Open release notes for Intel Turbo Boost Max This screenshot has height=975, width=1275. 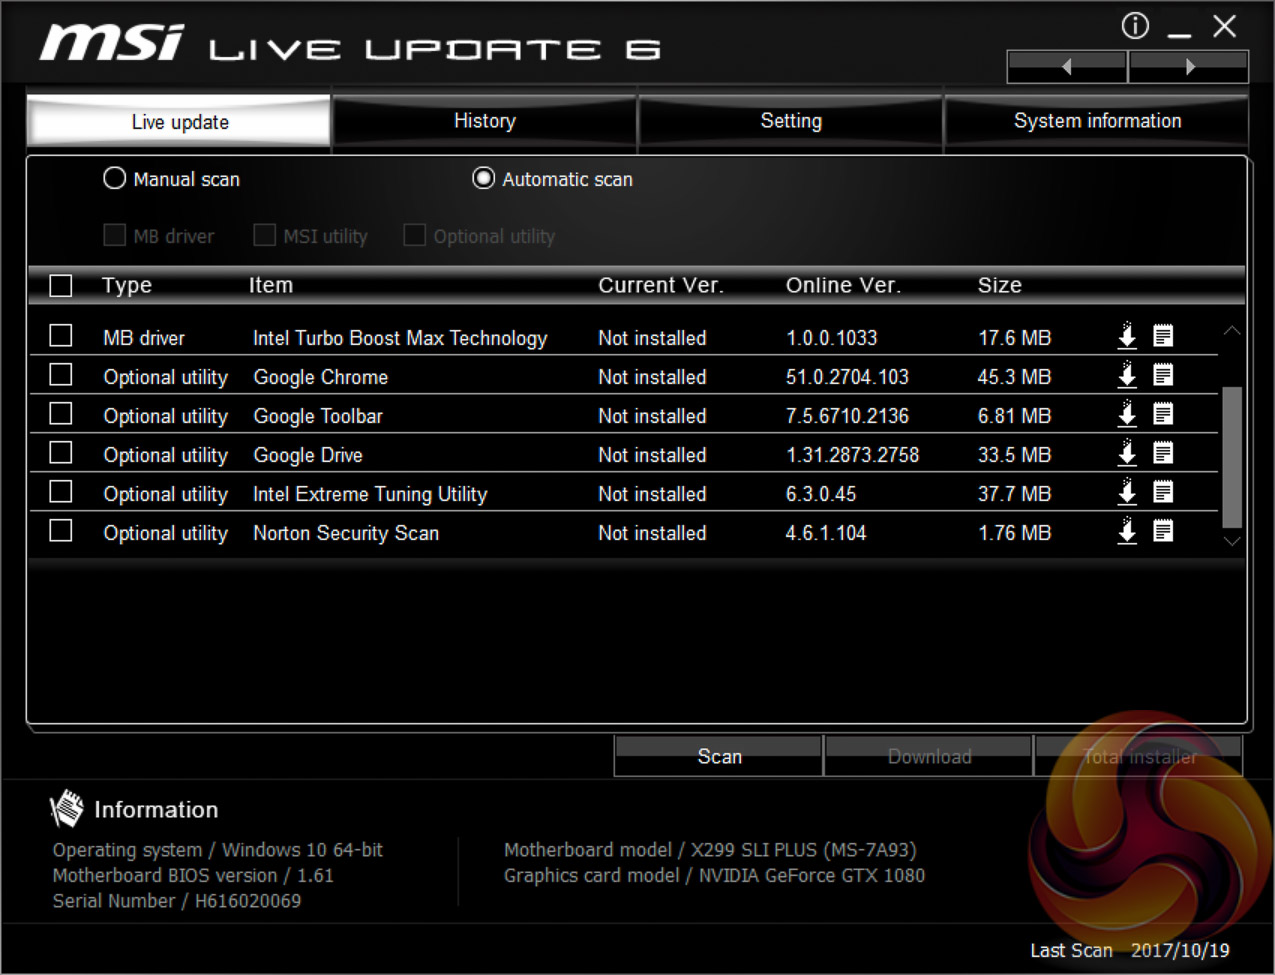coord(1163,336)
